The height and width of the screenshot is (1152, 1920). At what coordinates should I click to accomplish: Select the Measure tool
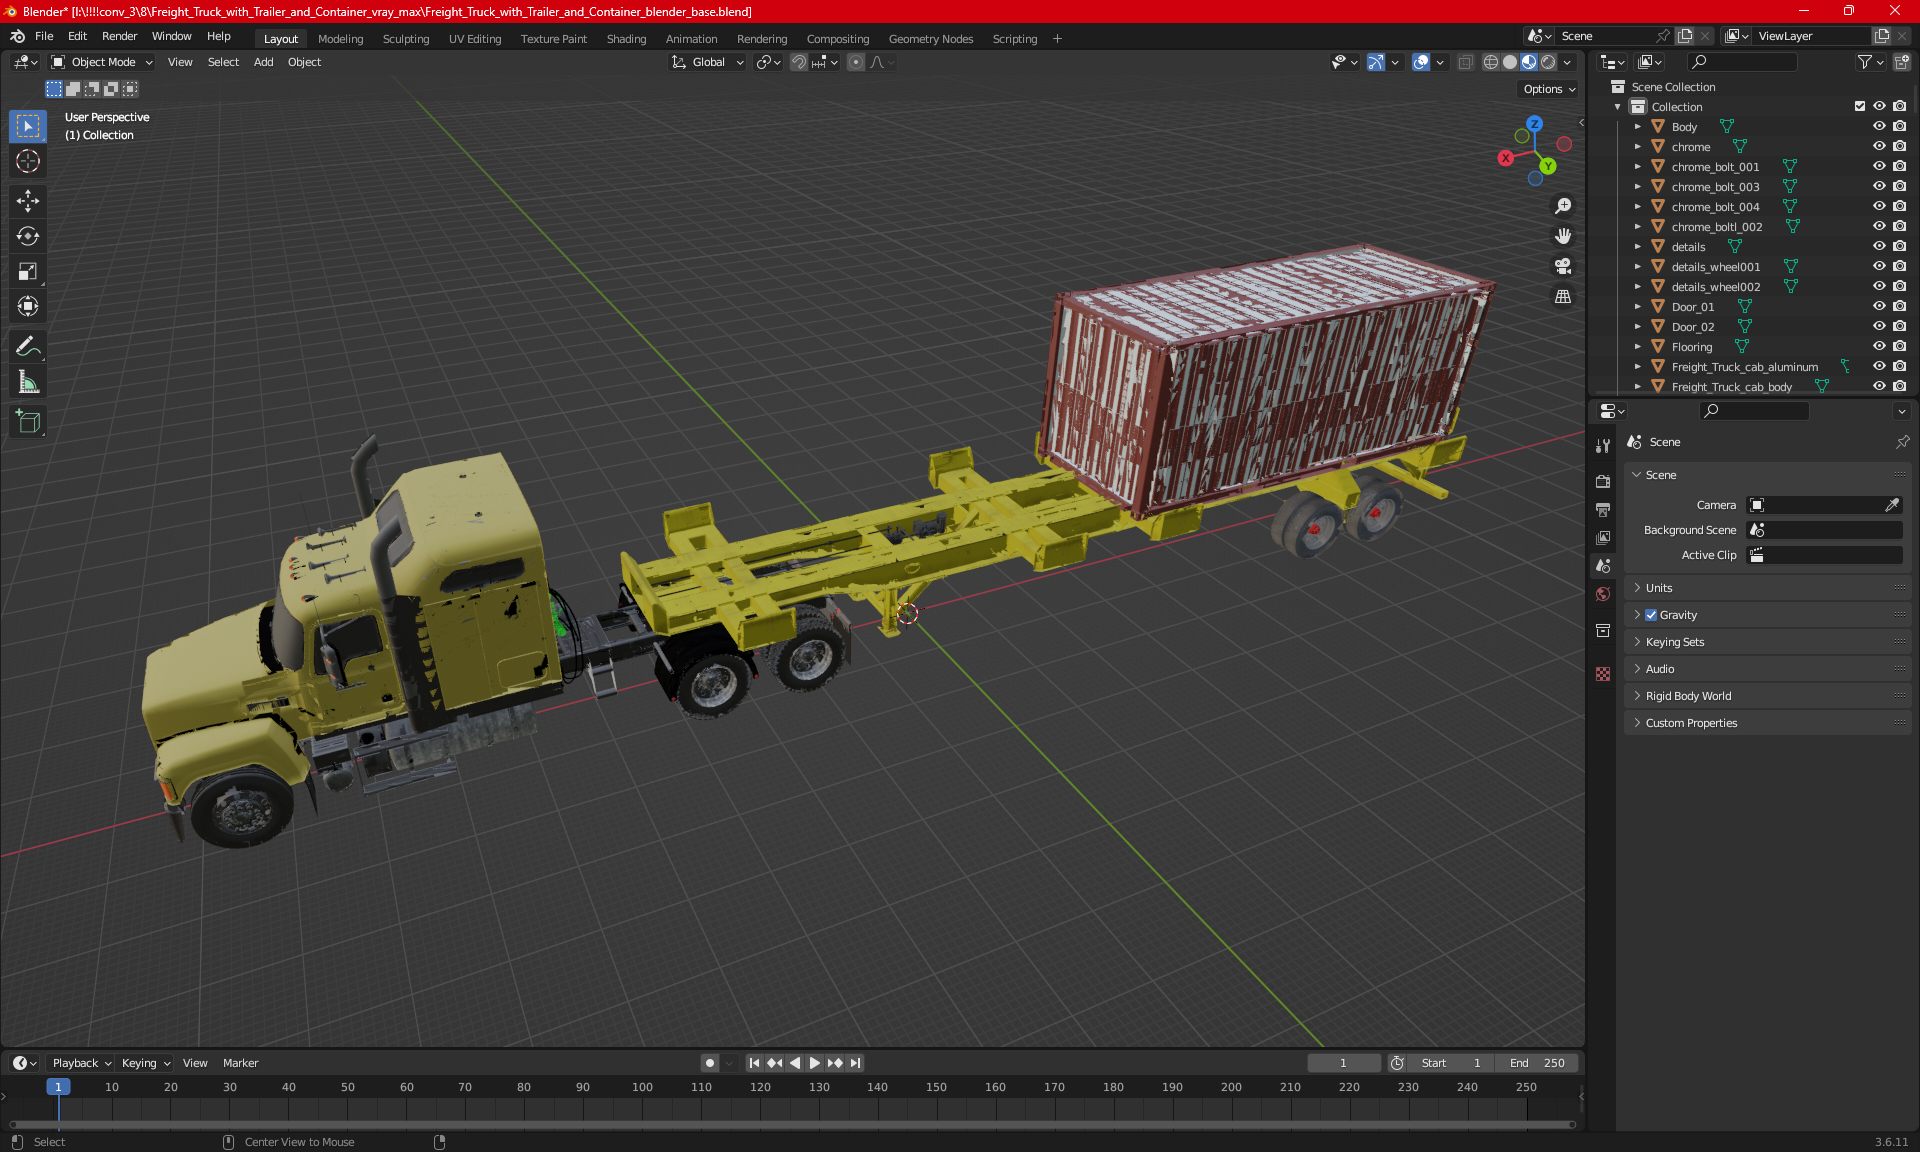pyautogui.click(x=27, y=382)
